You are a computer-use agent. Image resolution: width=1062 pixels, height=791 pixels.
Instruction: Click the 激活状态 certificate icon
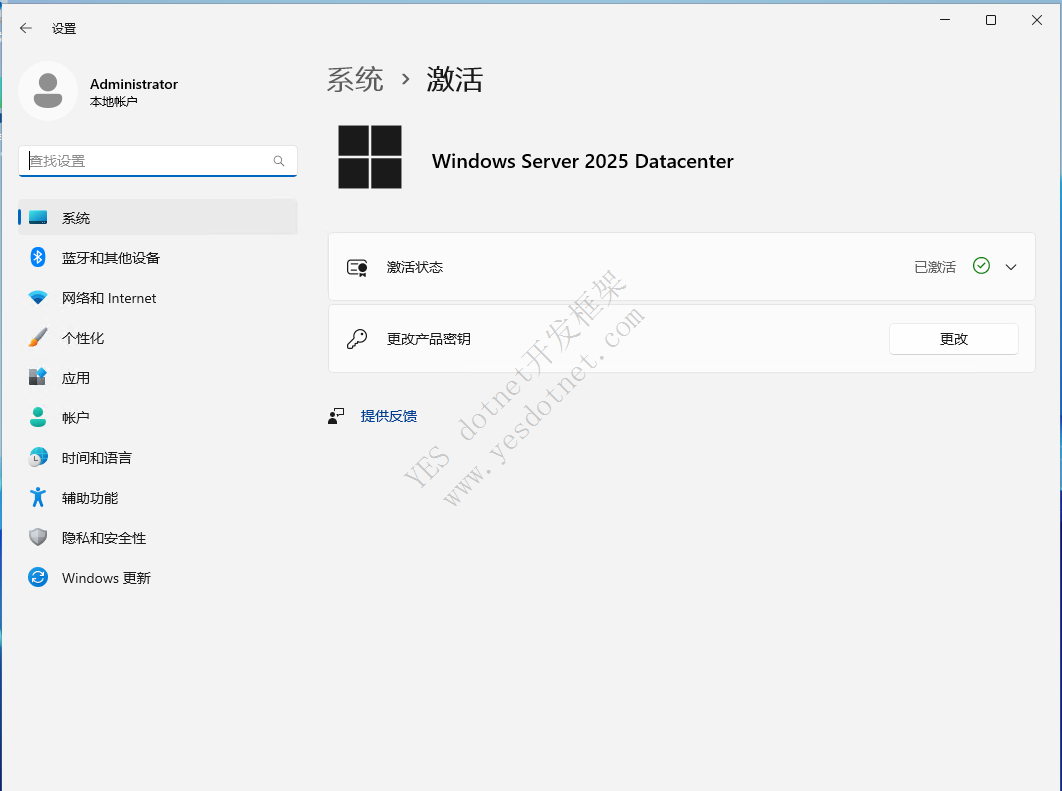(357, 267)
